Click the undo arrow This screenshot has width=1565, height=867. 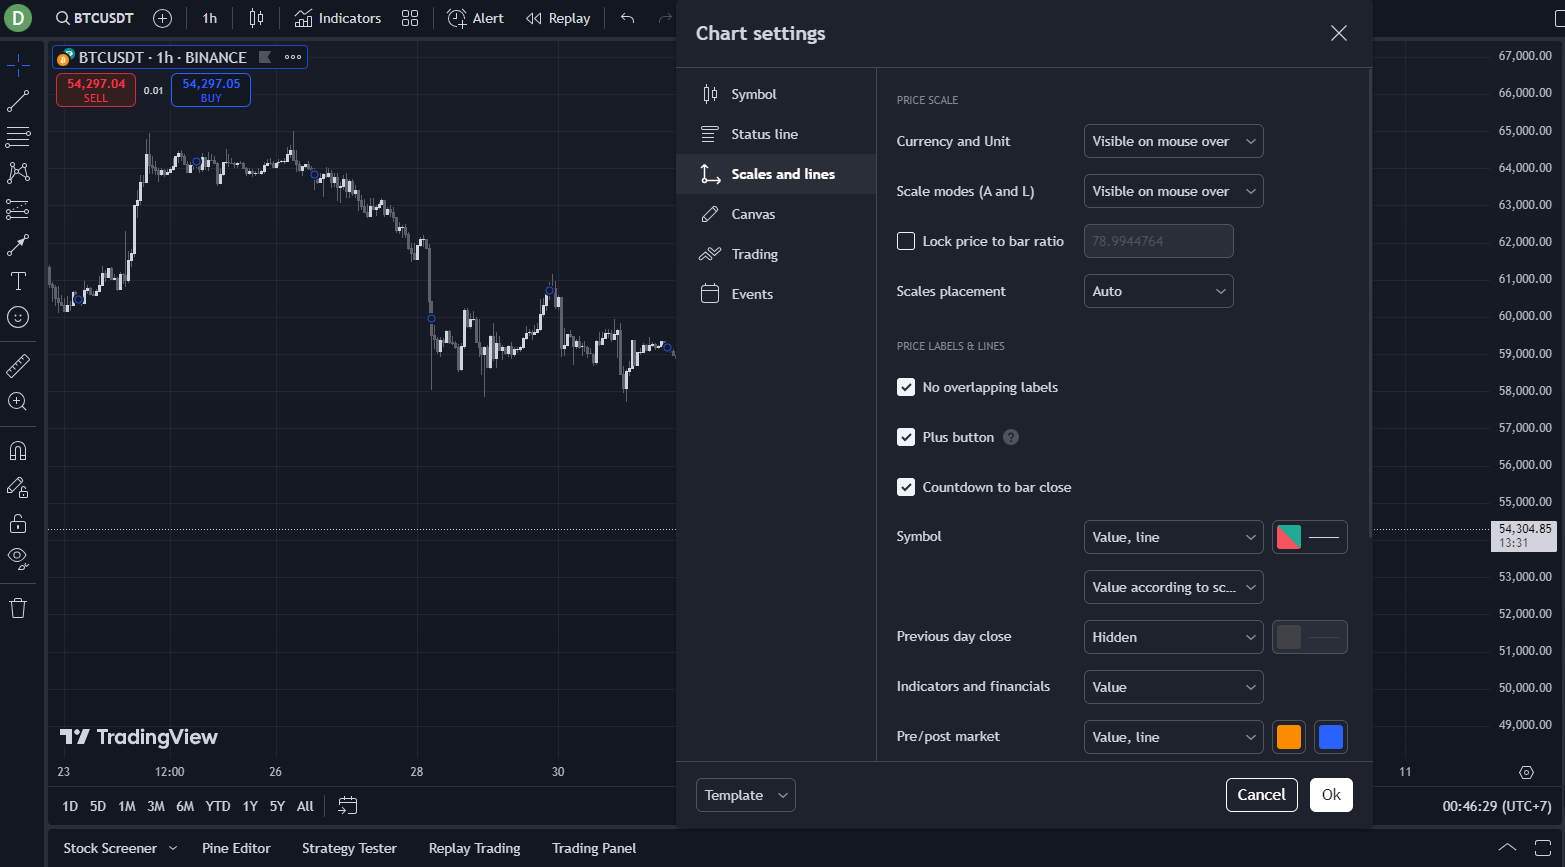pos(627,18)
